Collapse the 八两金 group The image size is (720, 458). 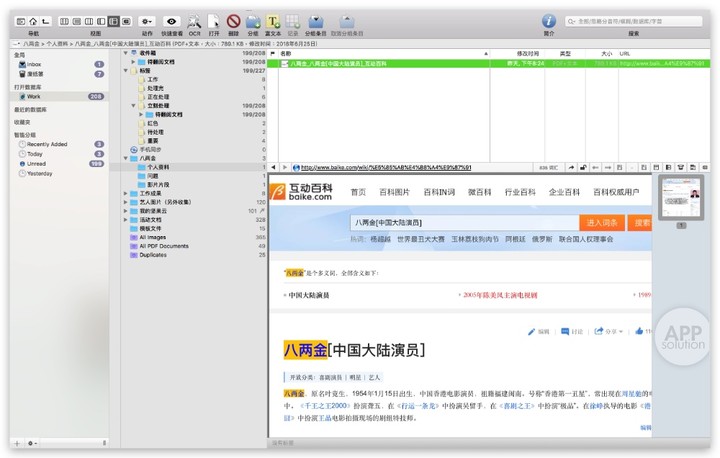[x=125, y=158]
